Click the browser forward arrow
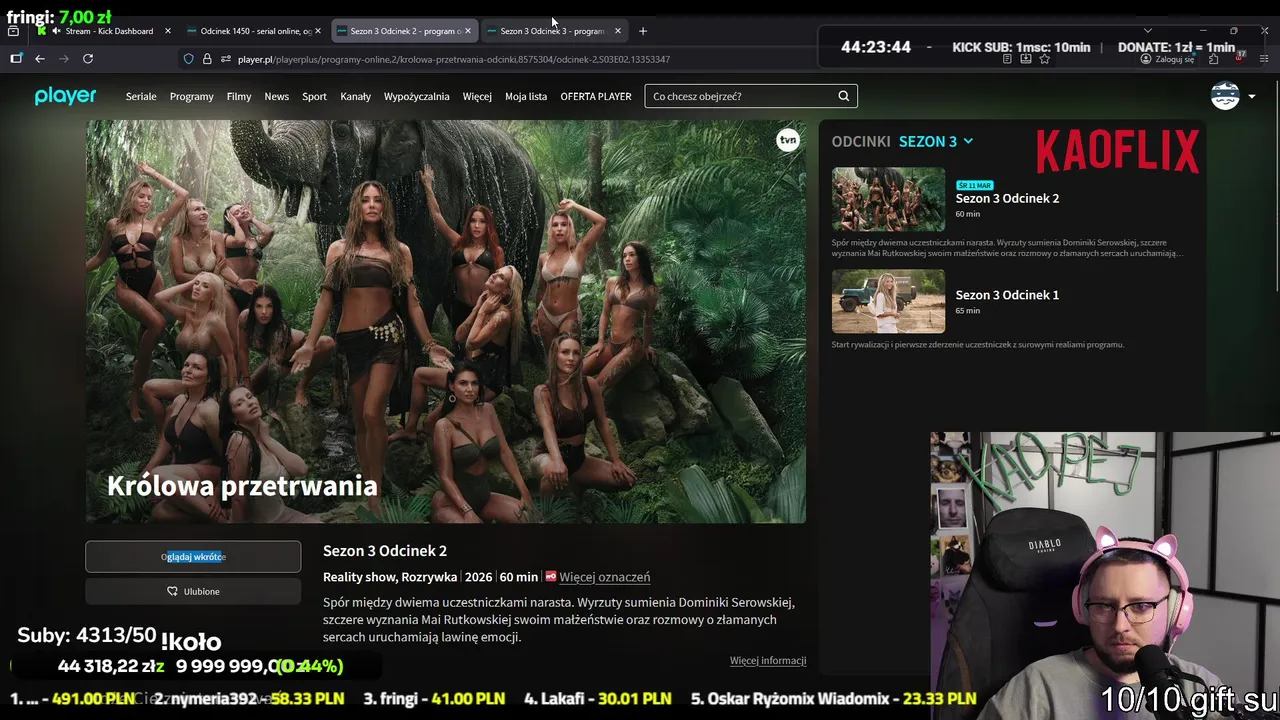The height and width of the screenshot is (720, 1280). pyautogui.click(x=64, y=59)
